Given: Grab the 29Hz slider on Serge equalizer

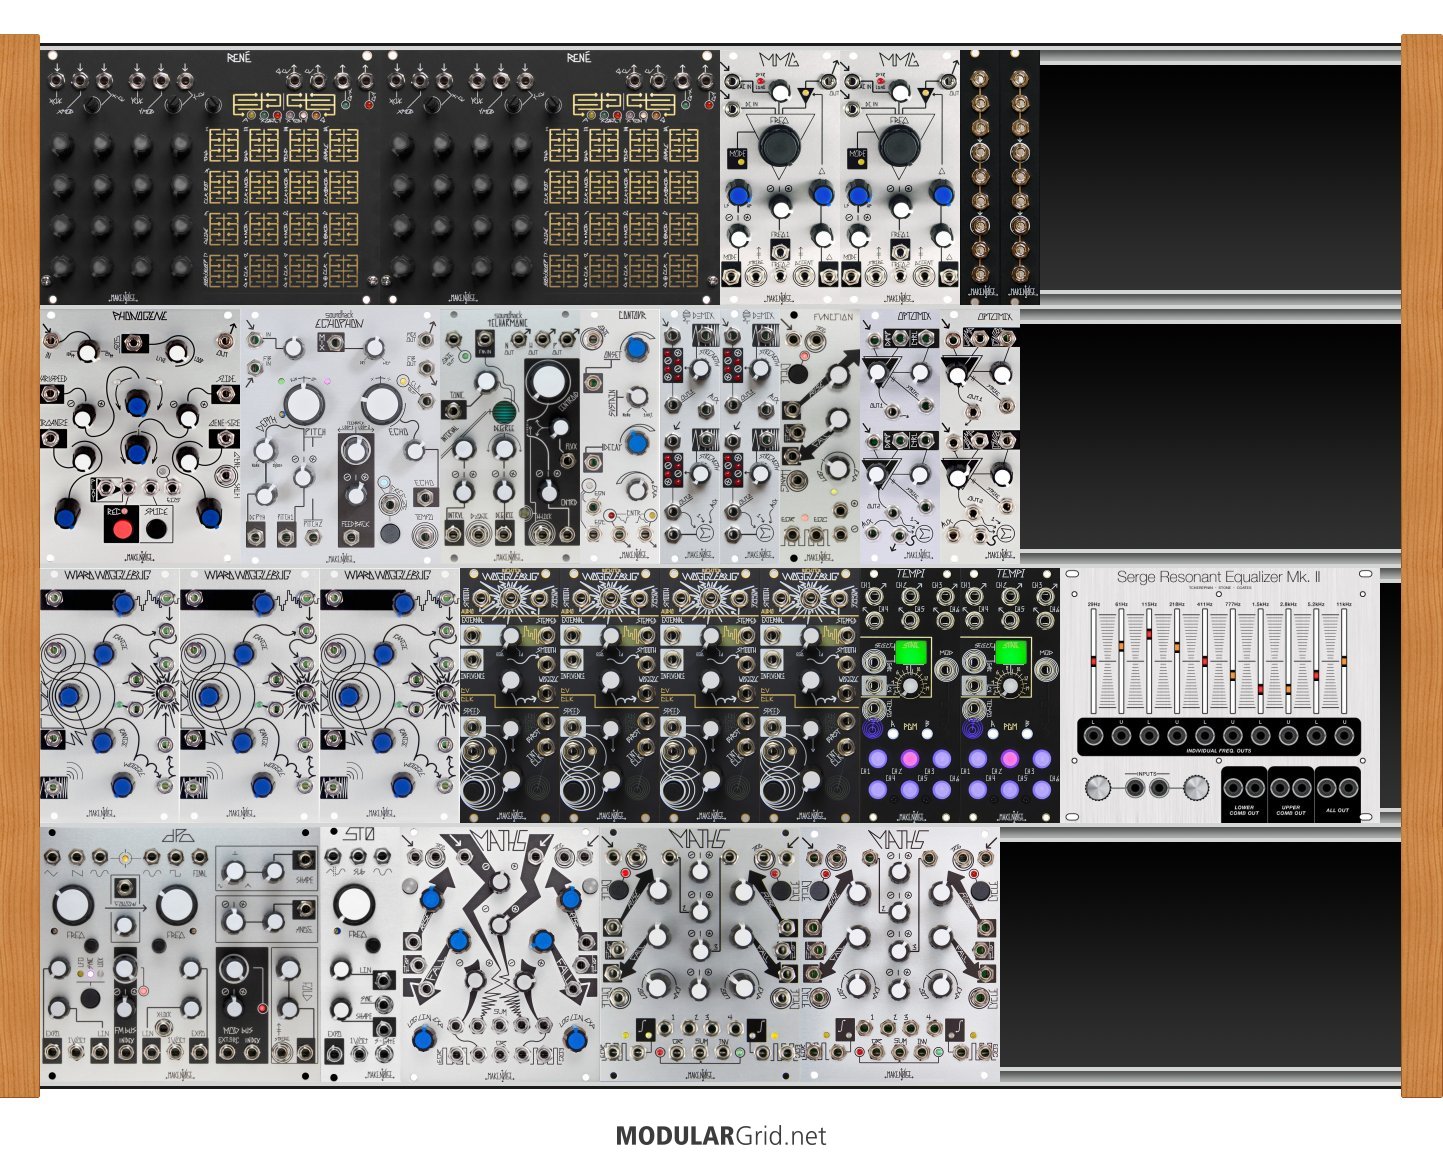Looking at the screenshot, I should tap(1094, 662).
